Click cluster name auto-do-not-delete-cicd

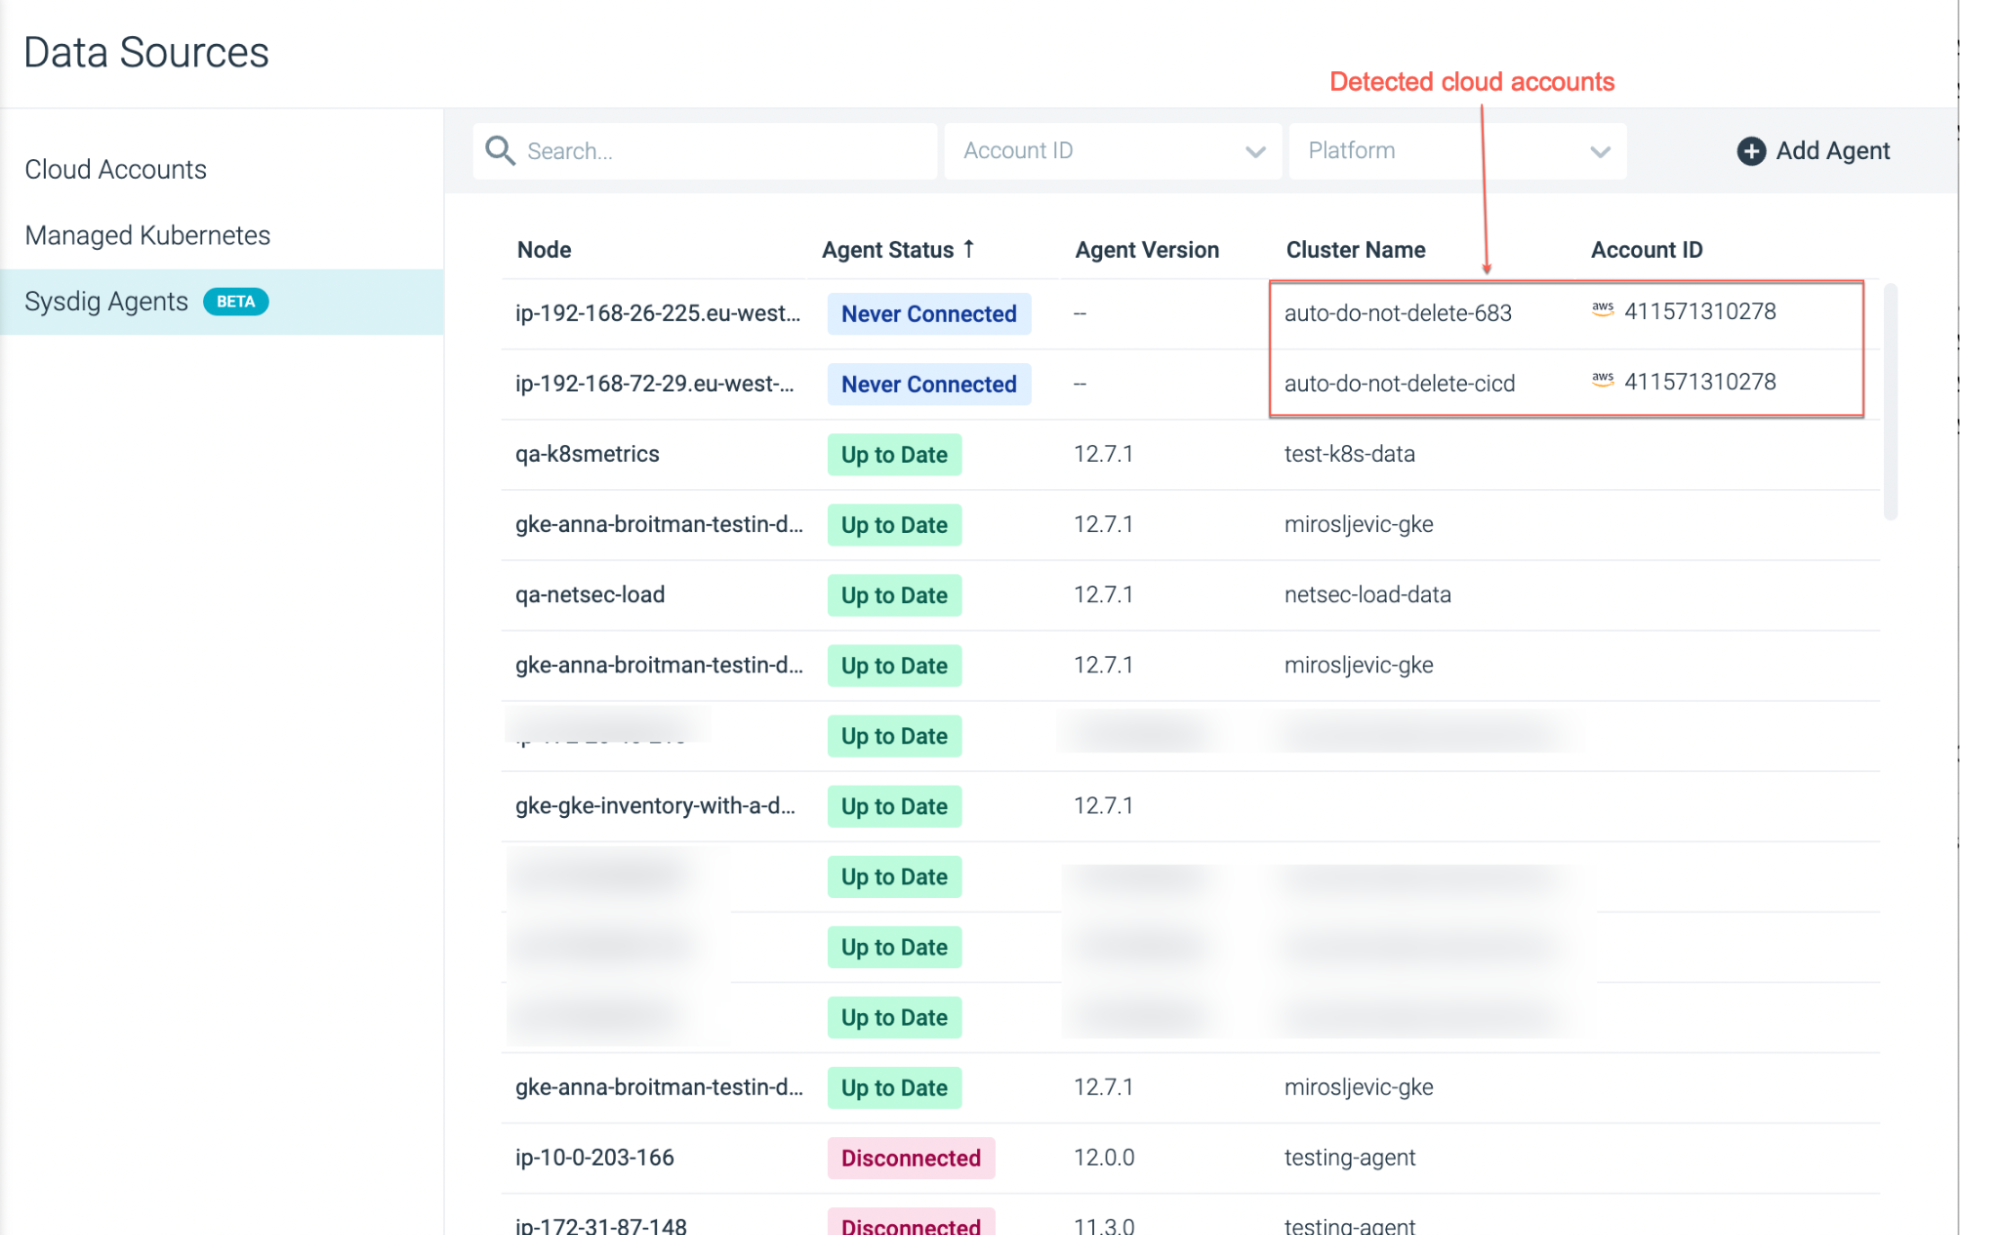pyautogui.click(x=1399, y=384)
